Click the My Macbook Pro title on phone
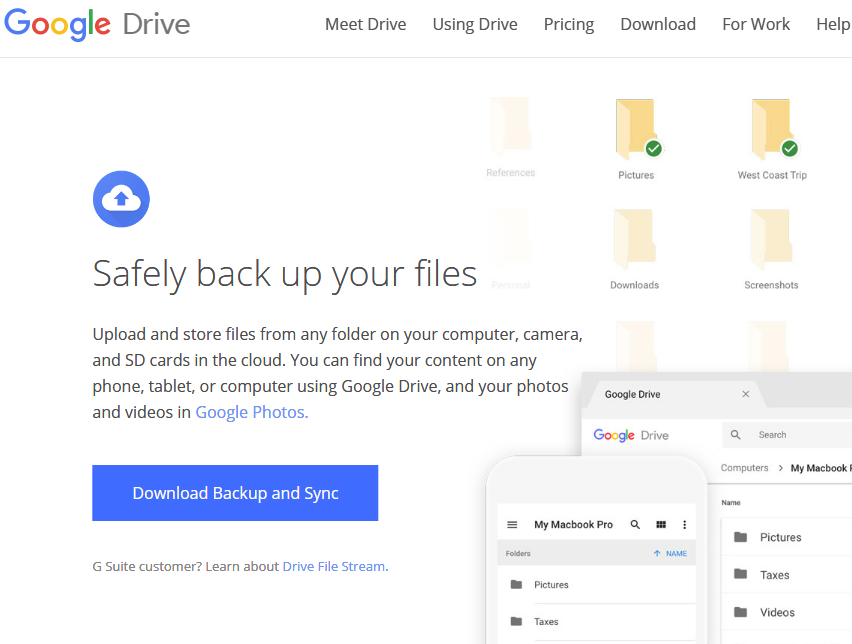Image resolution: width=852 pixels, height=644 pixels. coord(573,524)
